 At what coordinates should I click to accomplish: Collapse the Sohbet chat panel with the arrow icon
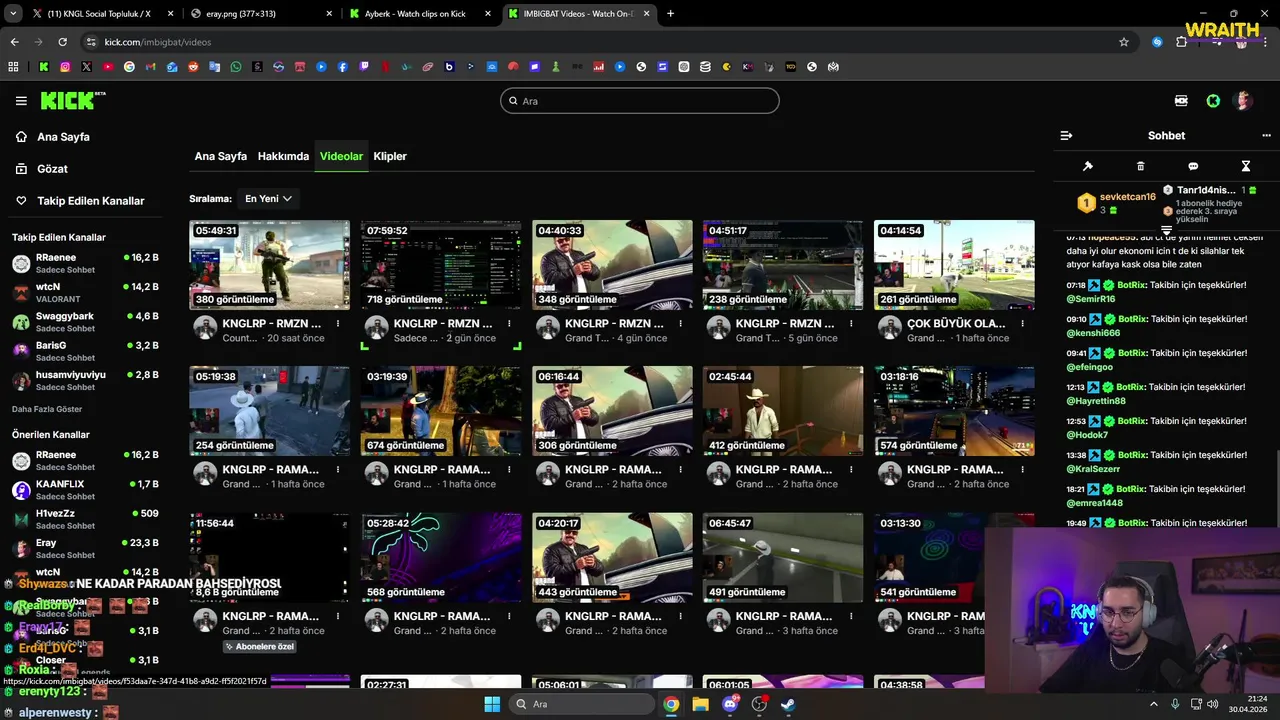click(1066, 136)
